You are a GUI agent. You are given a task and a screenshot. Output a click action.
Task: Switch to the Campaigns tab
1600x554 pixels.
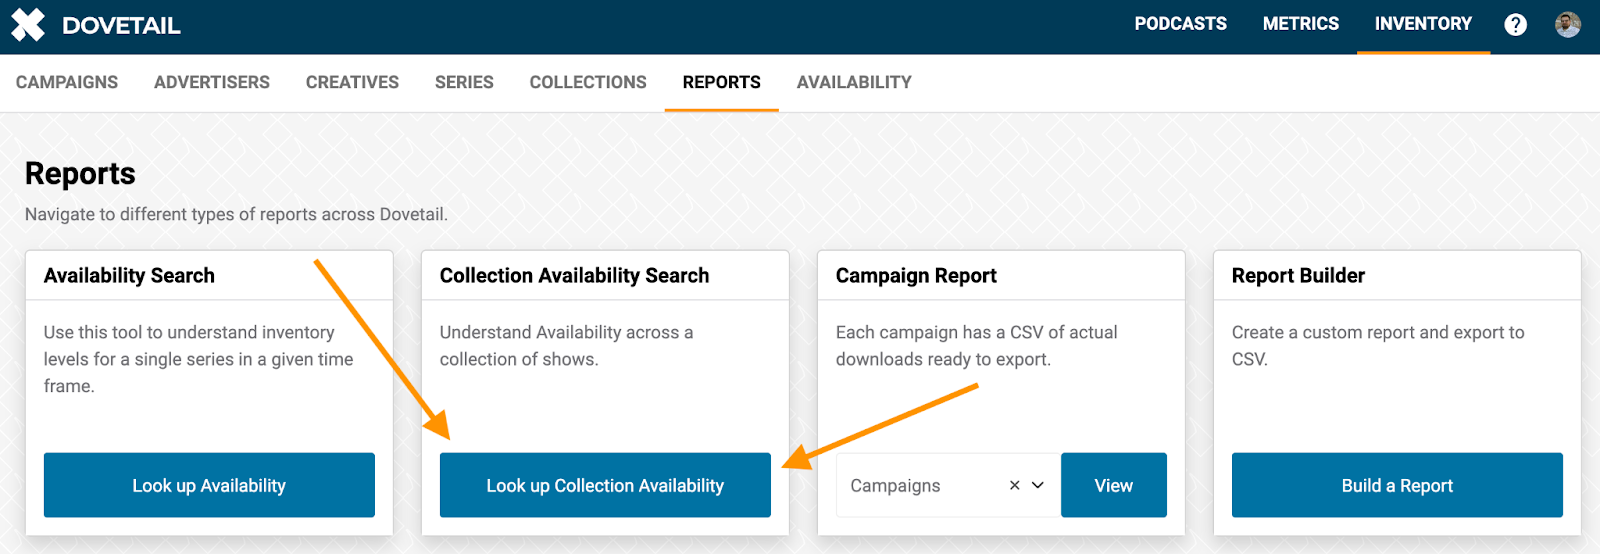(67, 82)
